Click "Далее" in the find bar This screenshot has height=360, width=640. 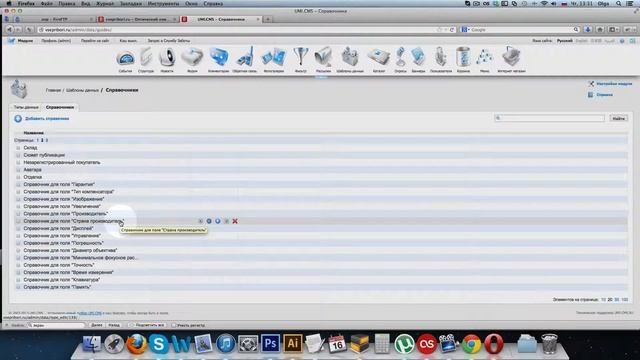[97, 325]
